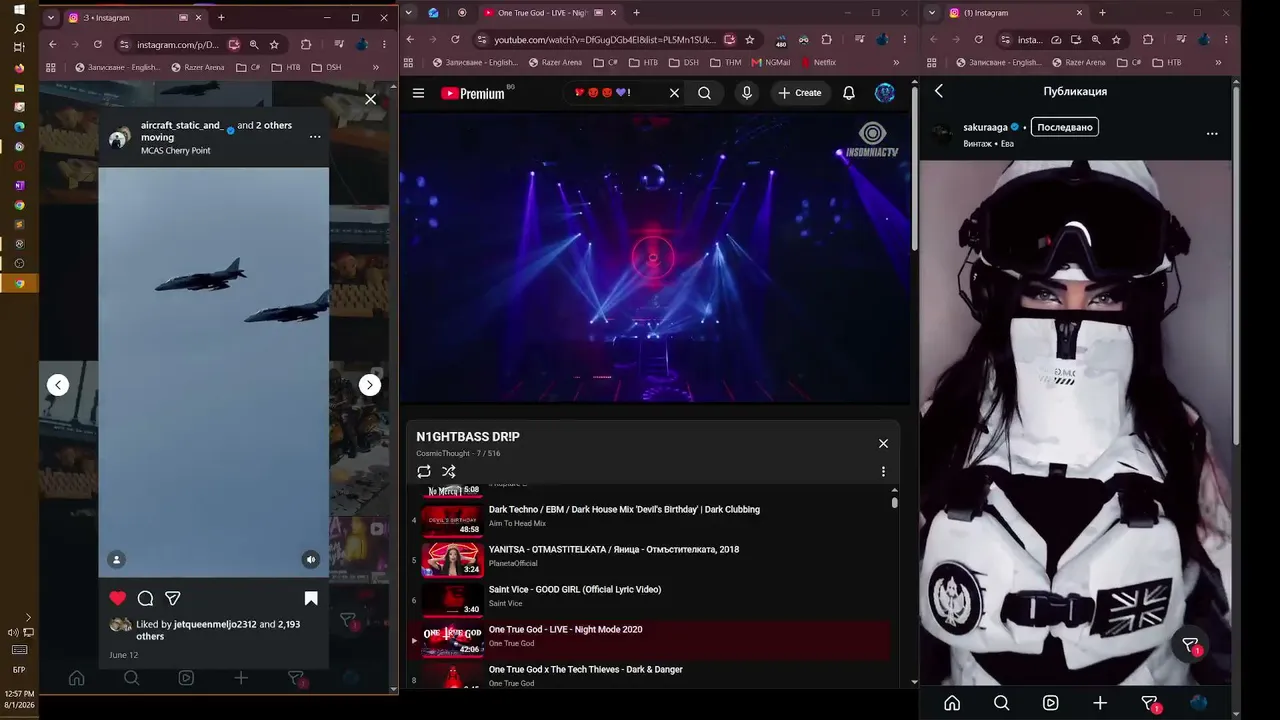Image resolution: width=1280 pixels, height=720 pixels.
Task: Close the Instagram post overlay
Action: (x=371, y=99)
